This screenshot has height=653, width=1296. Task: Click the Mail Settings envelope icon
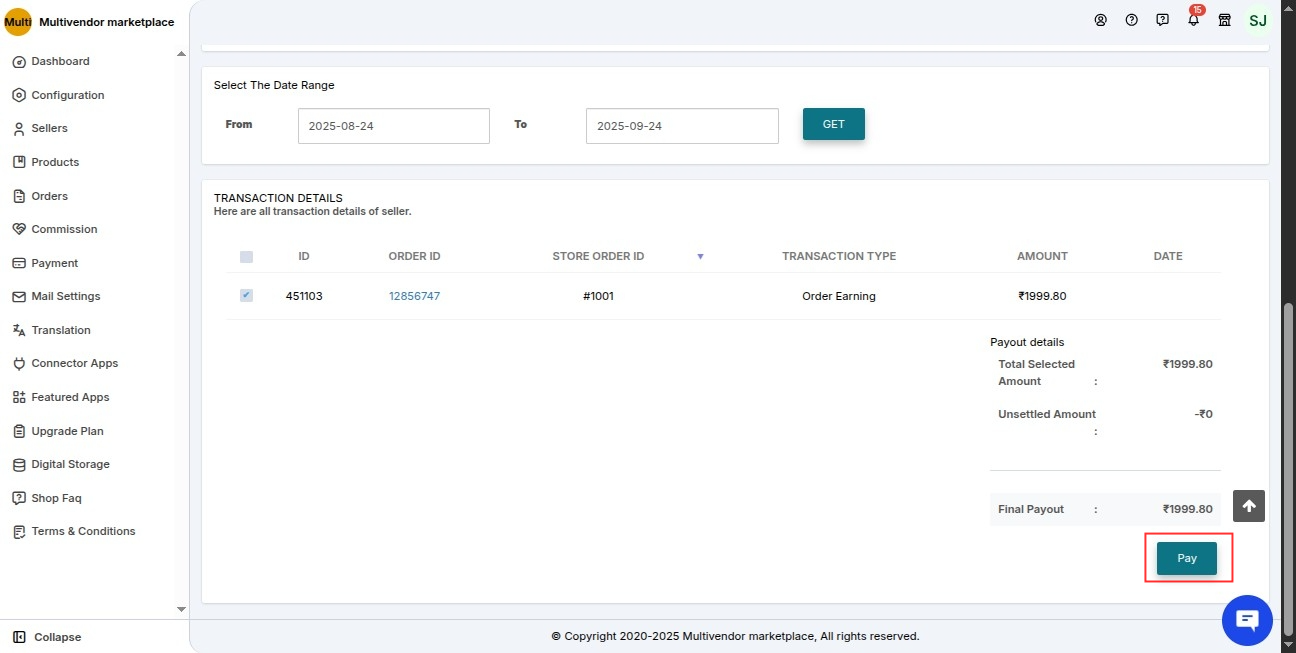[x=19, y=297]
